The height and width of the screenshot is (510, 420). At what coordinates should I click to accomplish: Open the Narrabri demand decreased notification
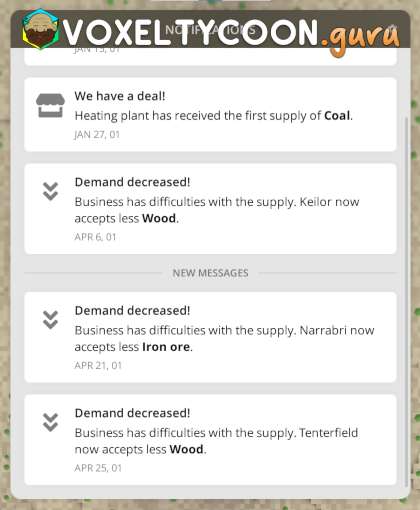[x=210, y=337]
